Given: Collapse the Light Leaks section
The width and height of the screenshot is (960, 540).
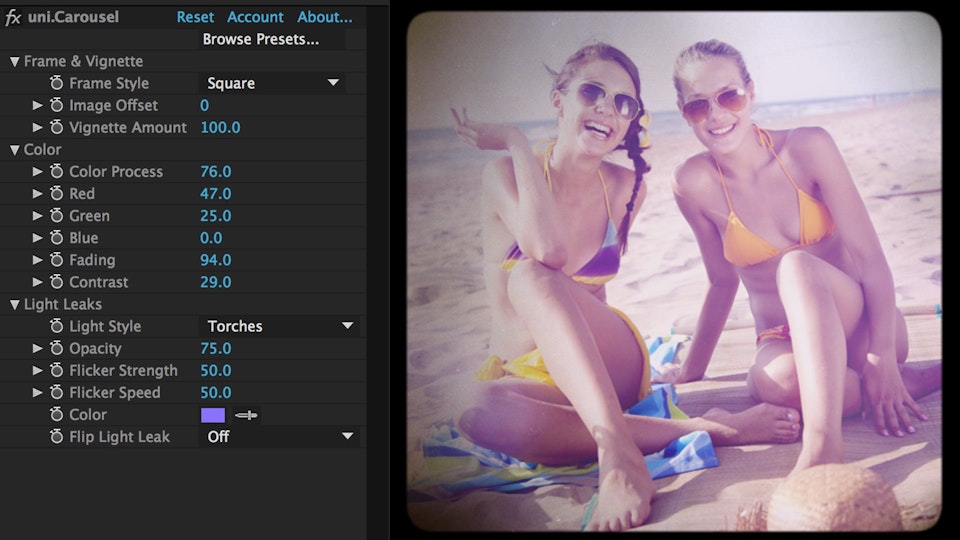Looking at the screenshot, I should [14, 305].
